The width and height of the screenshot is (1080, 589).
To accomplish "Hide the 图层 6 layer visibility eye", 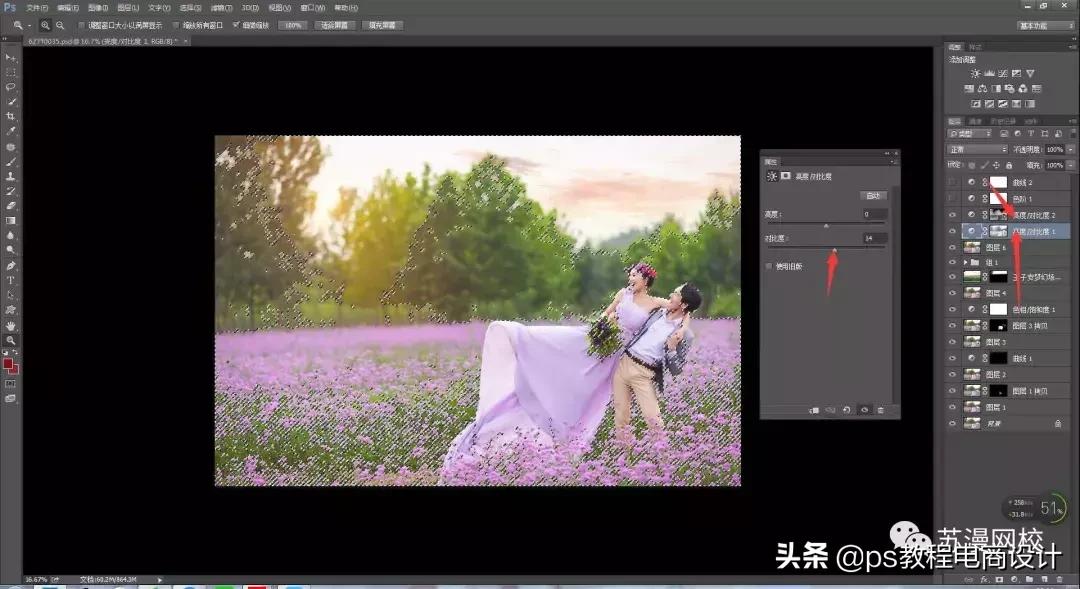I will 953,248.
